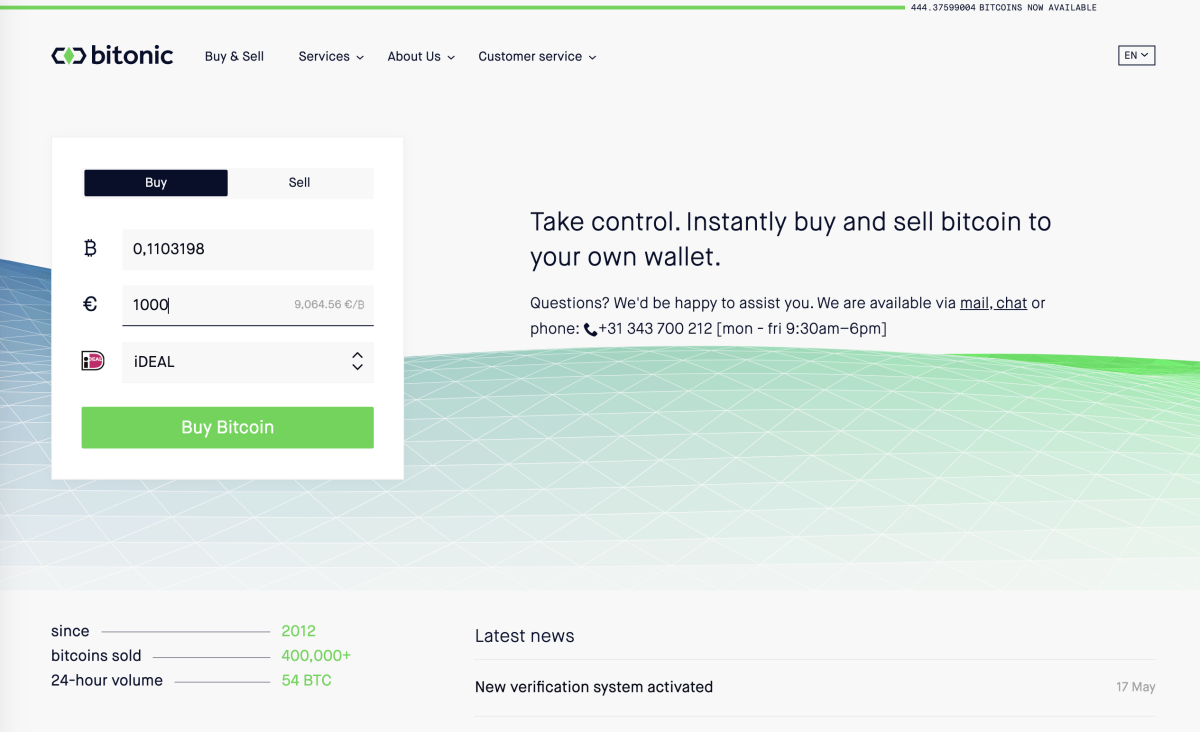Click the 24-hour volume label
This screenshot has width=1200, height=732.
pyautogui.click(x=107, y=681)
